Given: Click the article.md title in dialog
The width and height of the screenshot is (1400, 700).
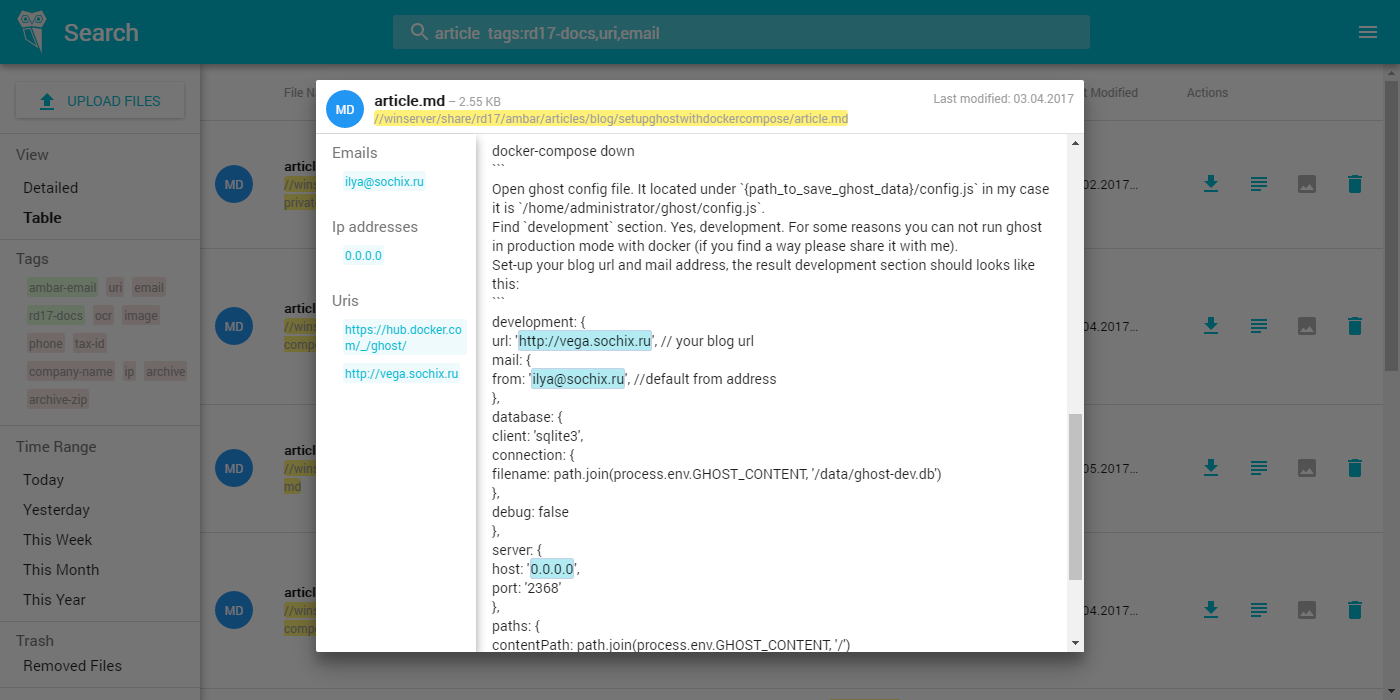Looking at the screenshot, I should pyautogui.click(x=410, y=100).
